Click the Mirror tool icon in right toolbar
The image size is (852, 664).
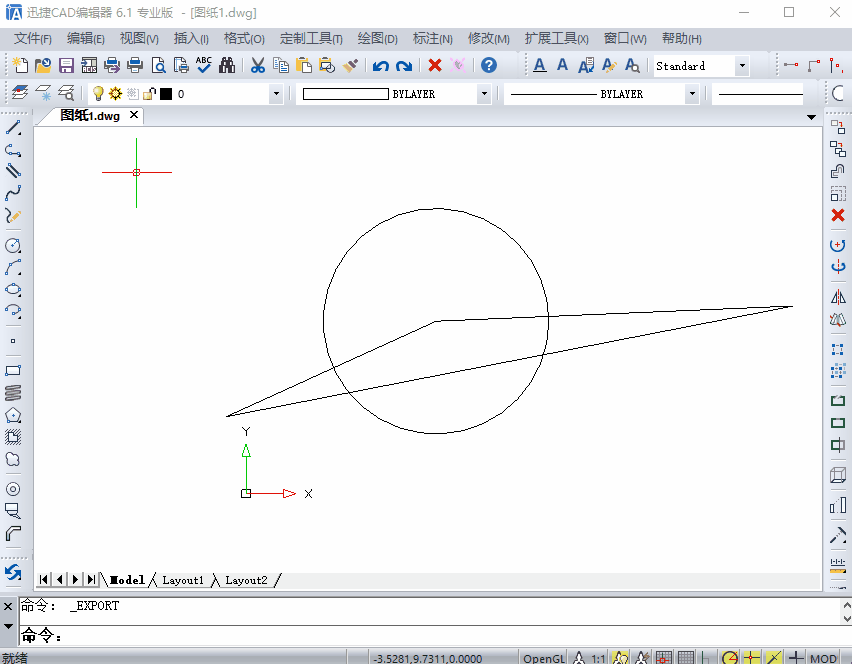click(x=838, y=297)
